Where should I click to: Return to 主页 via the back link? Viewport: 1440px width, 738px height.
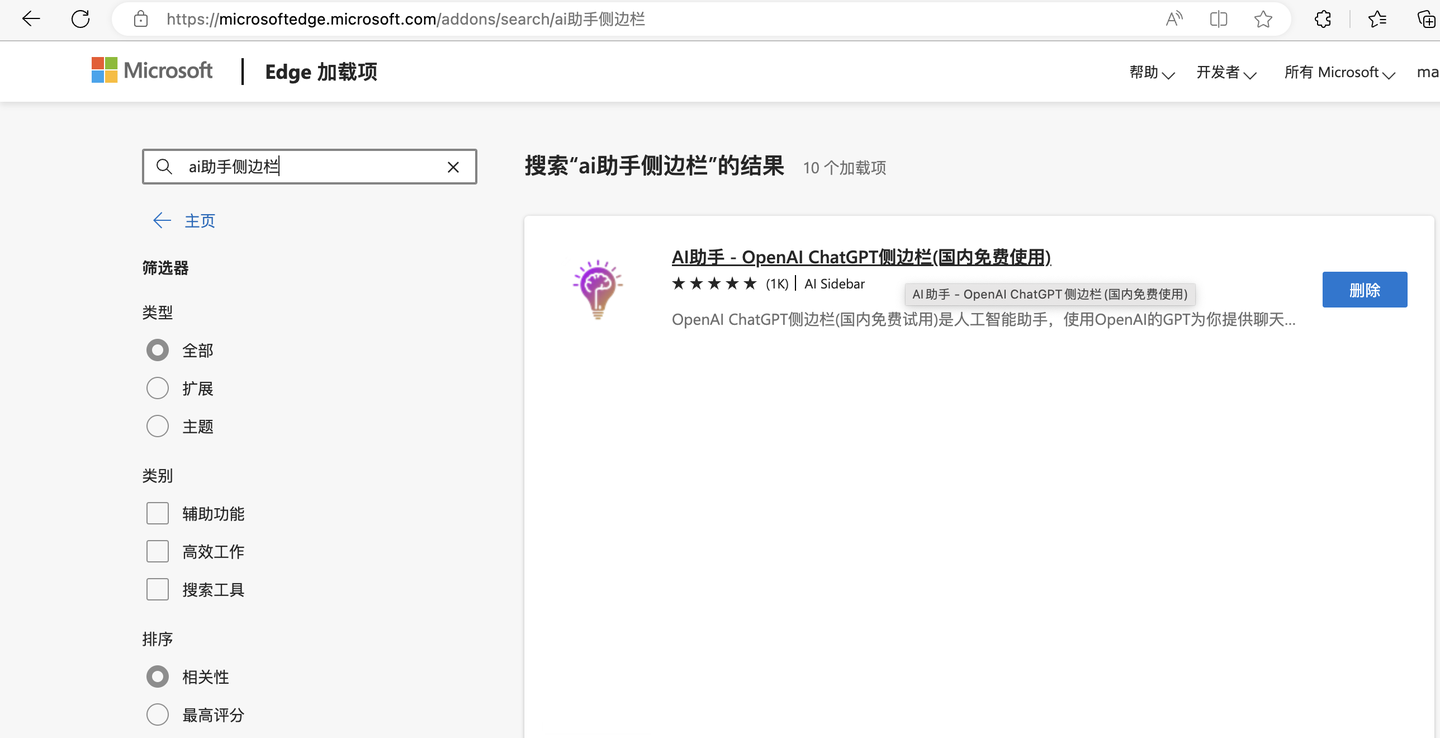click(184, 221)
